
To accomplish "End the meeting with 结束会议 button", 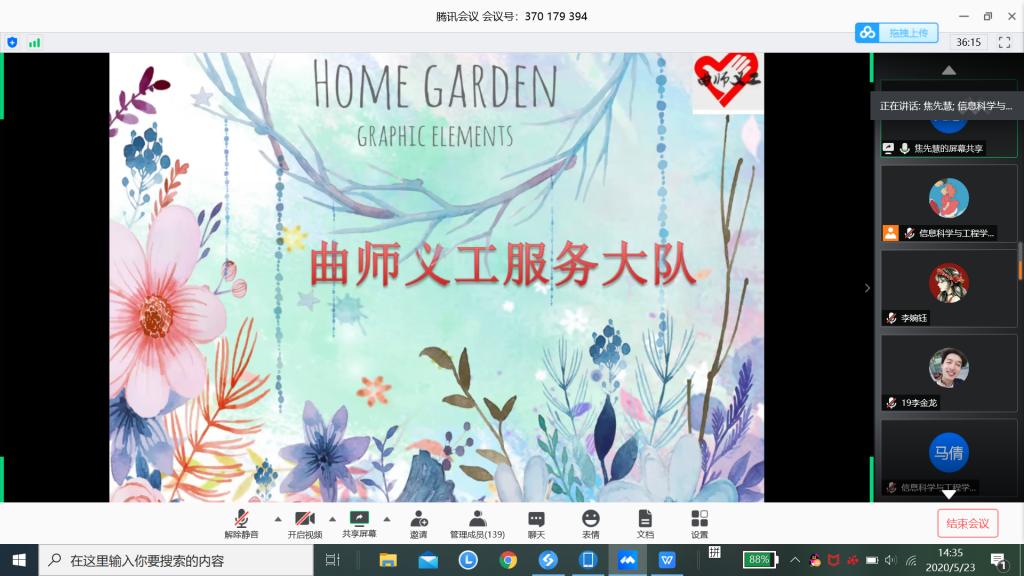I will tap(966, 522).
